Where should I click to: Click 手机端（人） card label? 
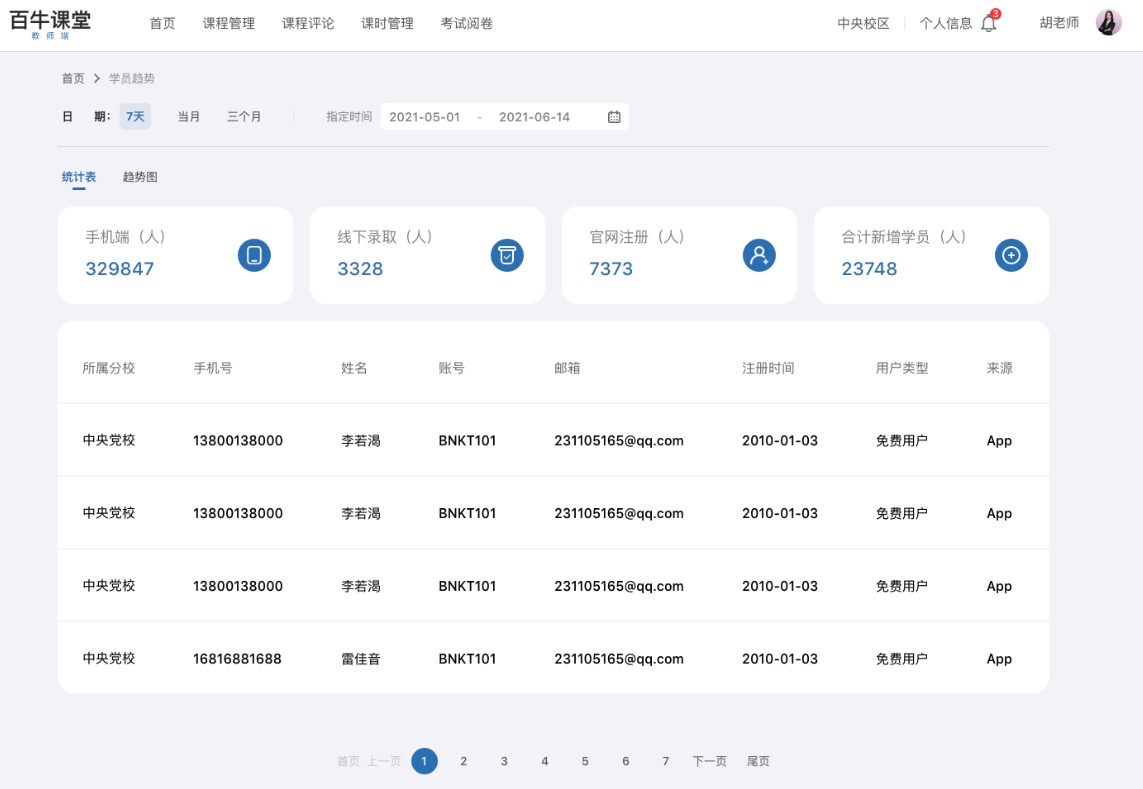pos(125,237)
